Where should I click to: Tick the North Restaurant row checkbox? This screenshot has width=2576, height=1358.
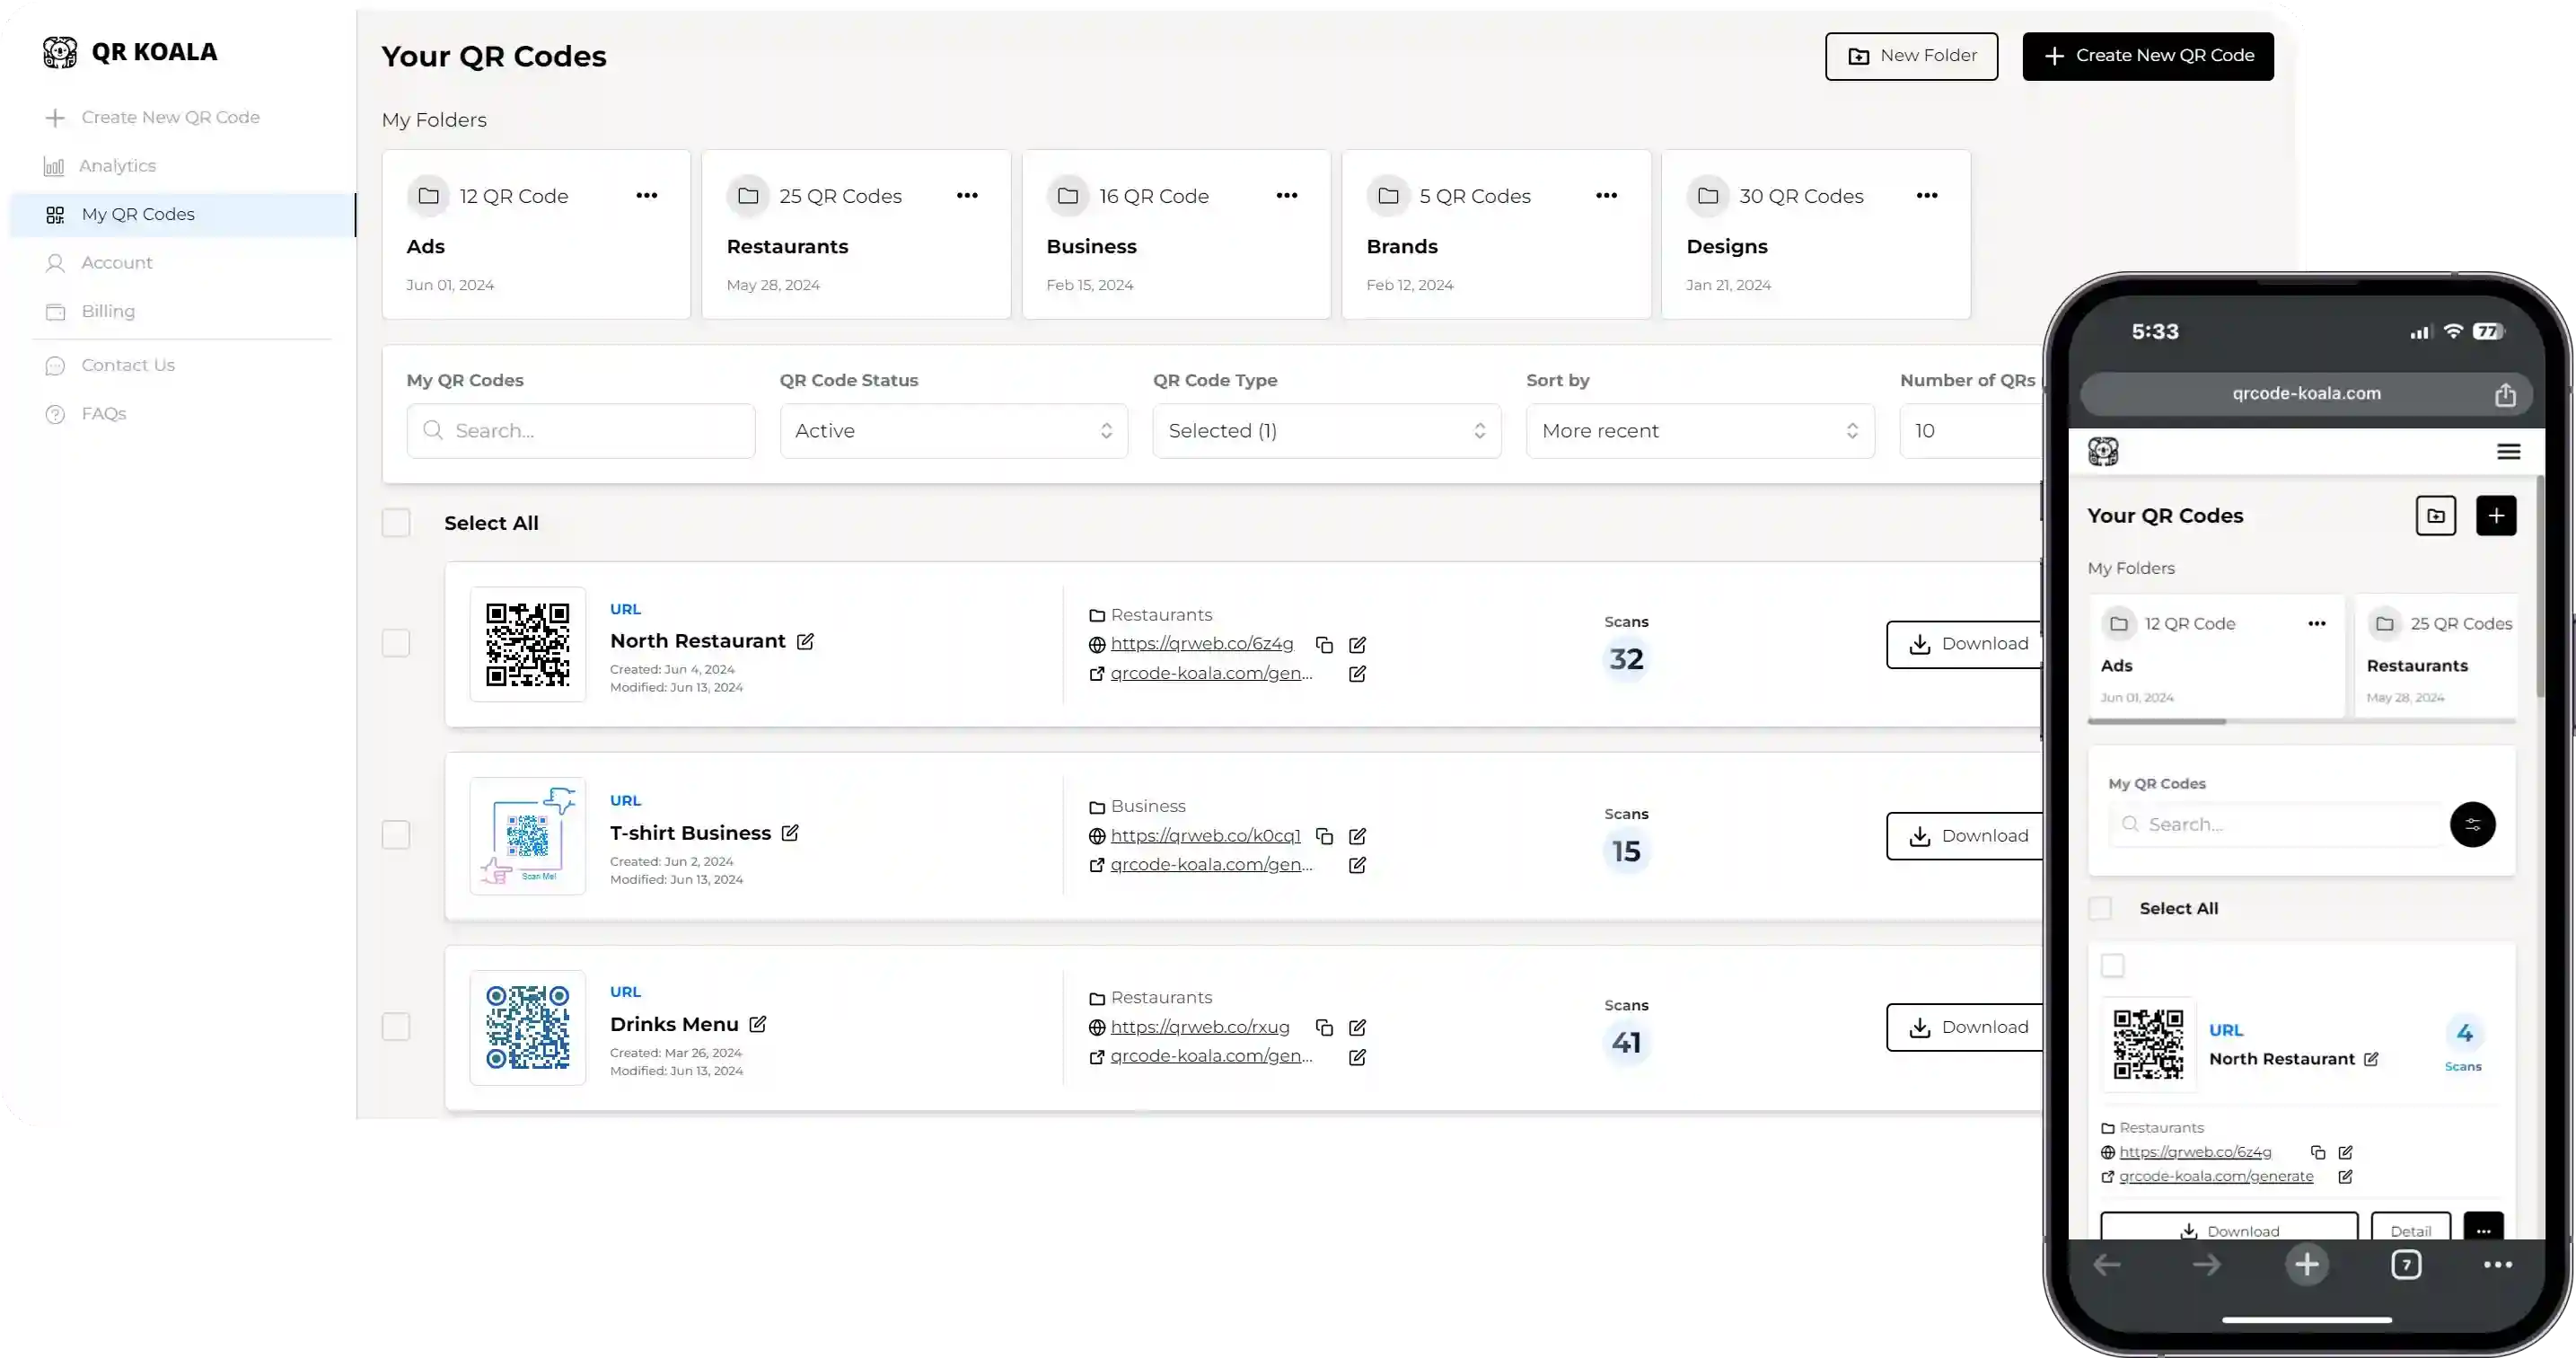tap(396, 643)
